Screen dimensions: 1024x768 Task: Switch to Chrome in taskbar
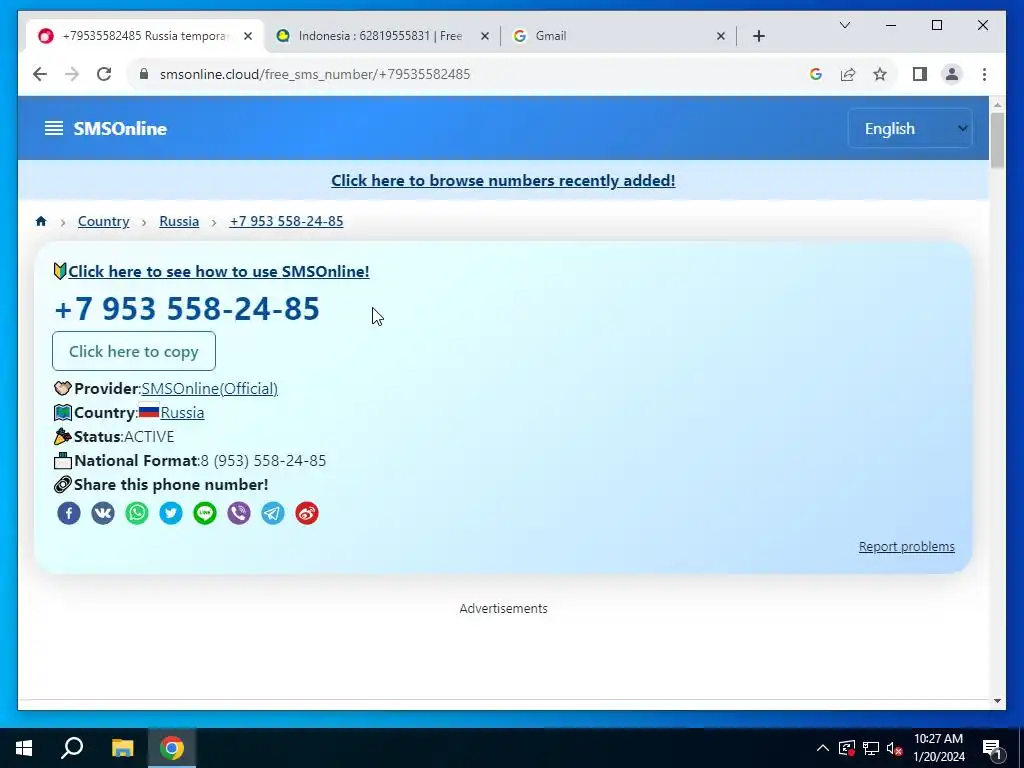172,748
